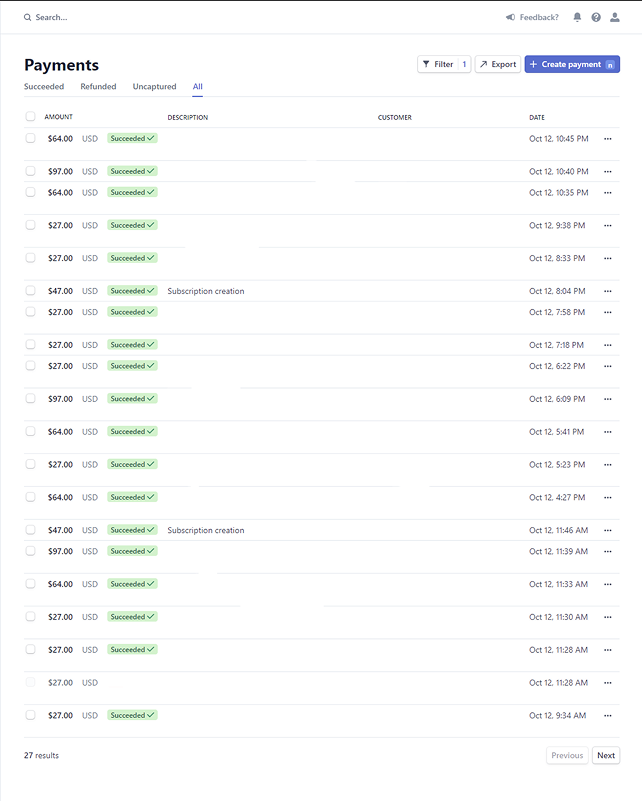Check the box for the 10:40 PM $97.00 payment
Image resolution: width=643 pixels, height=801 pixels.
(x=31, y=171)
